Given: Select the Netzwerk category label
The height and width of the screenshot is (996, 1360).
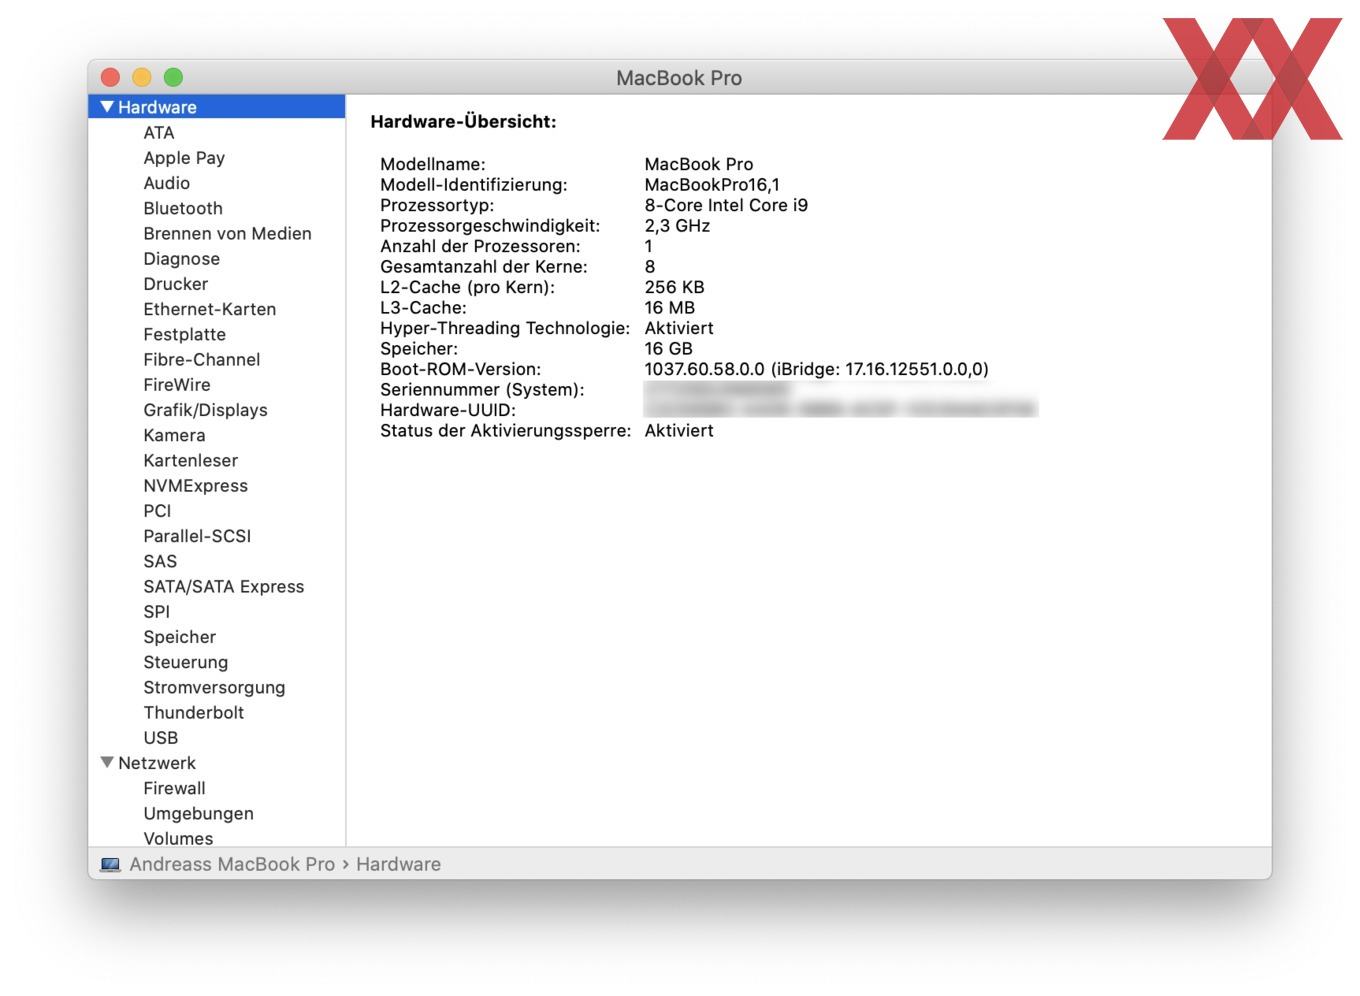Looking at the screenshot, I should point(157,762).
